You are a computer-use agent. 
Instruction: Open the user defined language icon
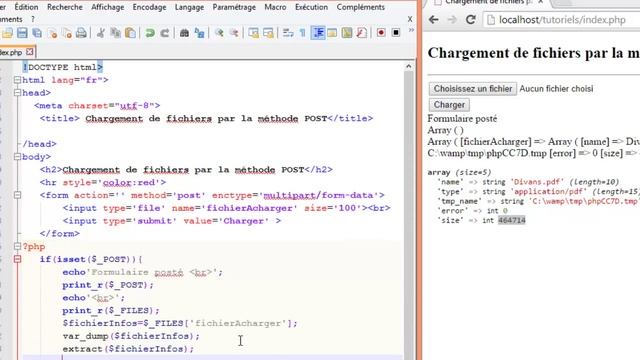point(332,33)
